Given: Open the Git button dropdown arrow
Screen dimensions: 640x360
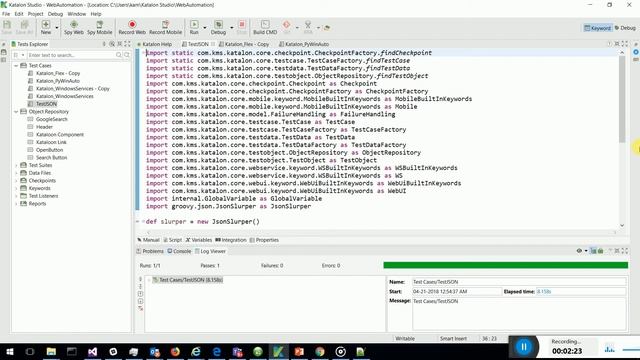Looking at the screenshot, I should pyautogui.click(x=297, y=28).
